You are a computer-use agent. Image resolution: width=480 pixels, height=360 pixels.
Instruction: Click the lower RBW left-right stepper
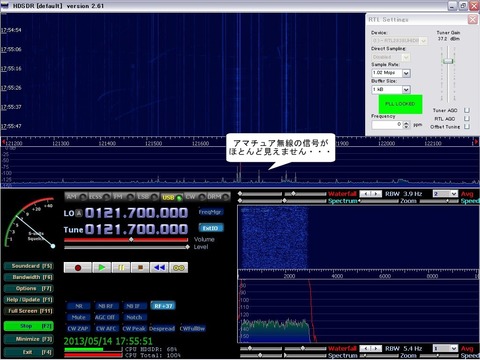click(x=371, y=348)
